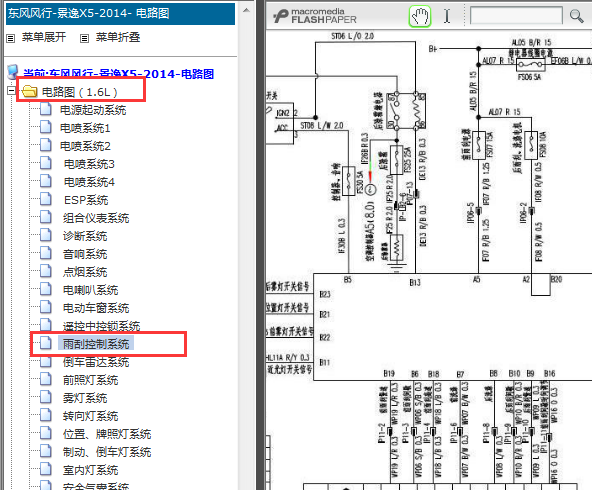Click the 东风风行-景逸X5-2014- 电路图 title bar
Viewport: 592px width, 490px height.
pos(120,14)
